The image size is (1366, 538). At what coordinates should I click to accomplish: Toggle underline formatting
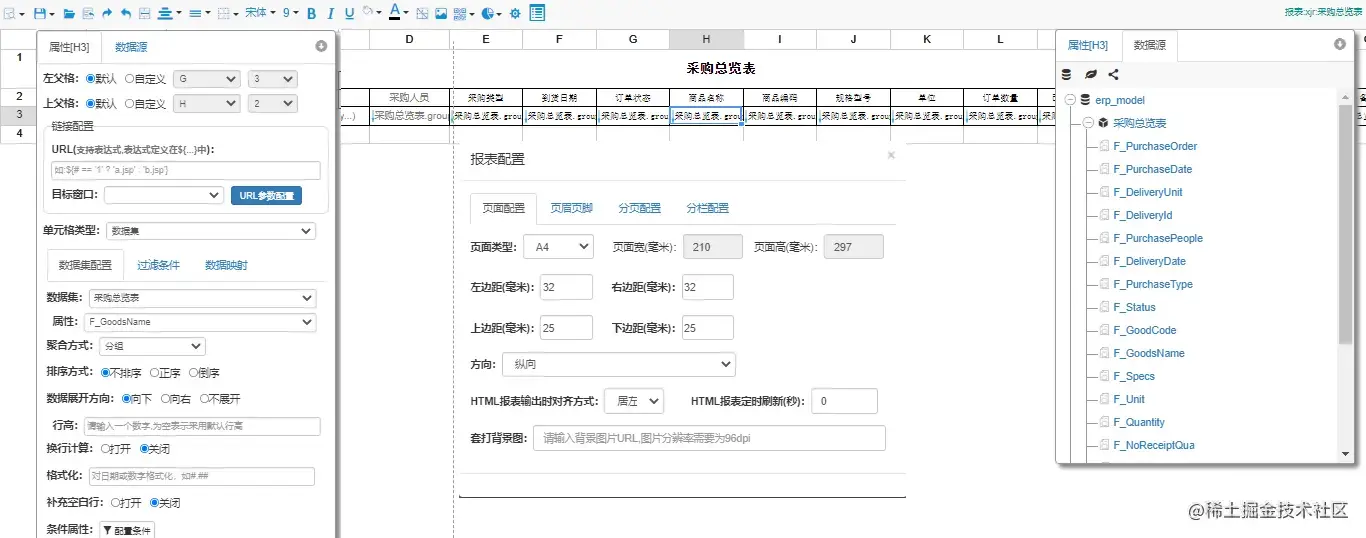pos(349,14)
